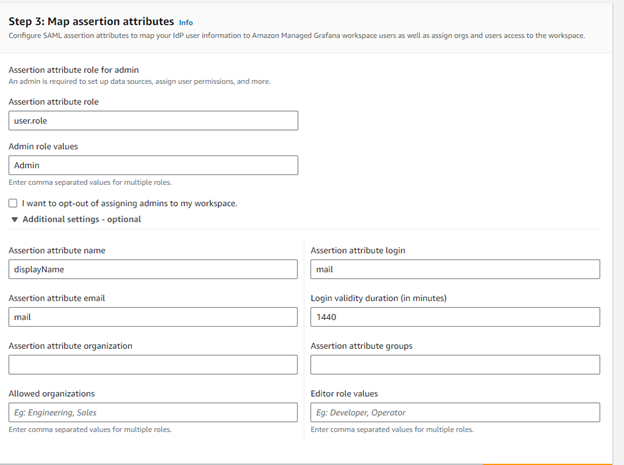Focus the Assertion attribute email input
Image resolution: width=624 pixels, height=465 pixels.
153,317
